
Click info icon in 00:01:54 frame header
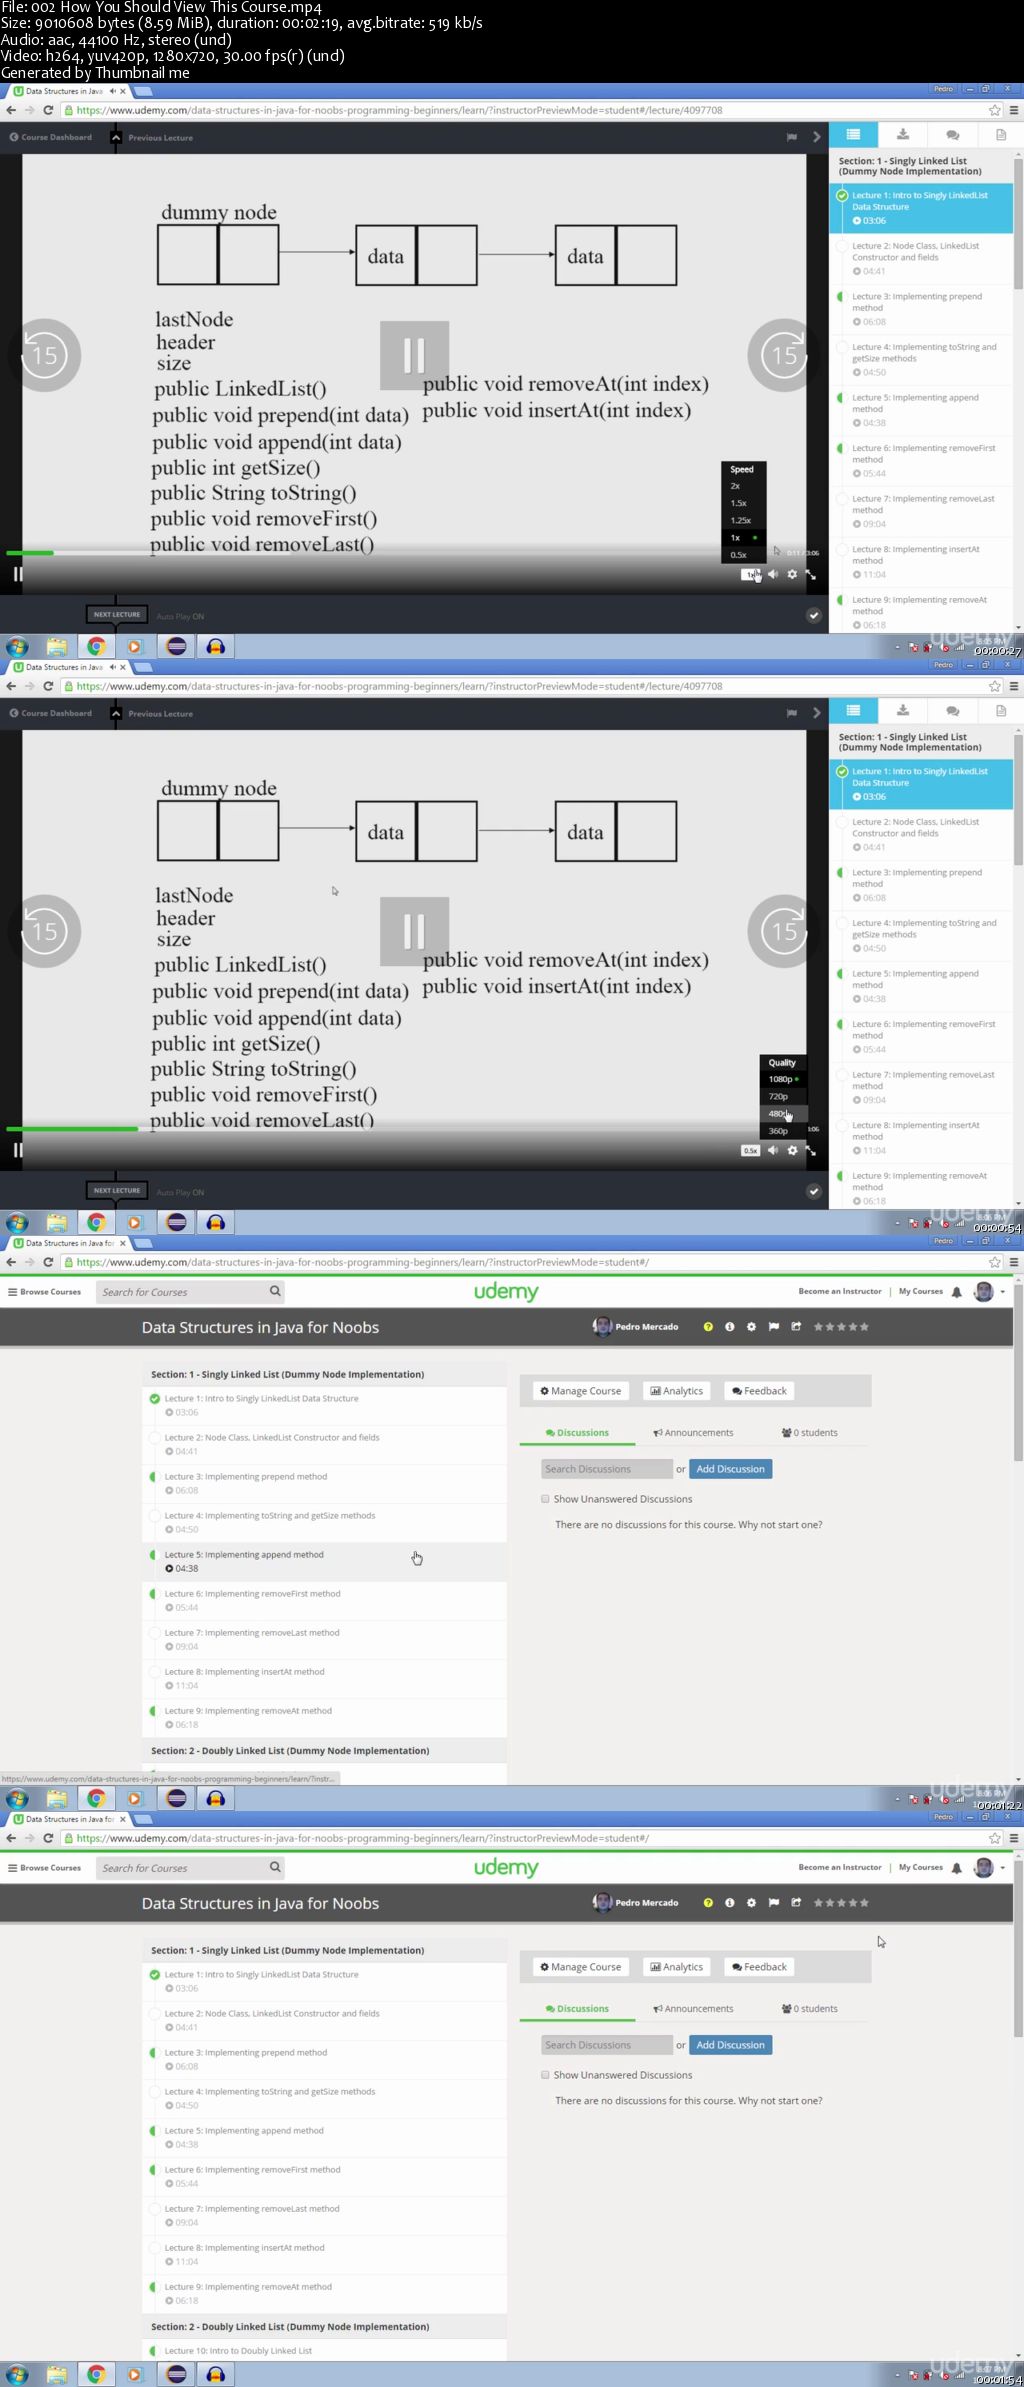(730, 1903)
